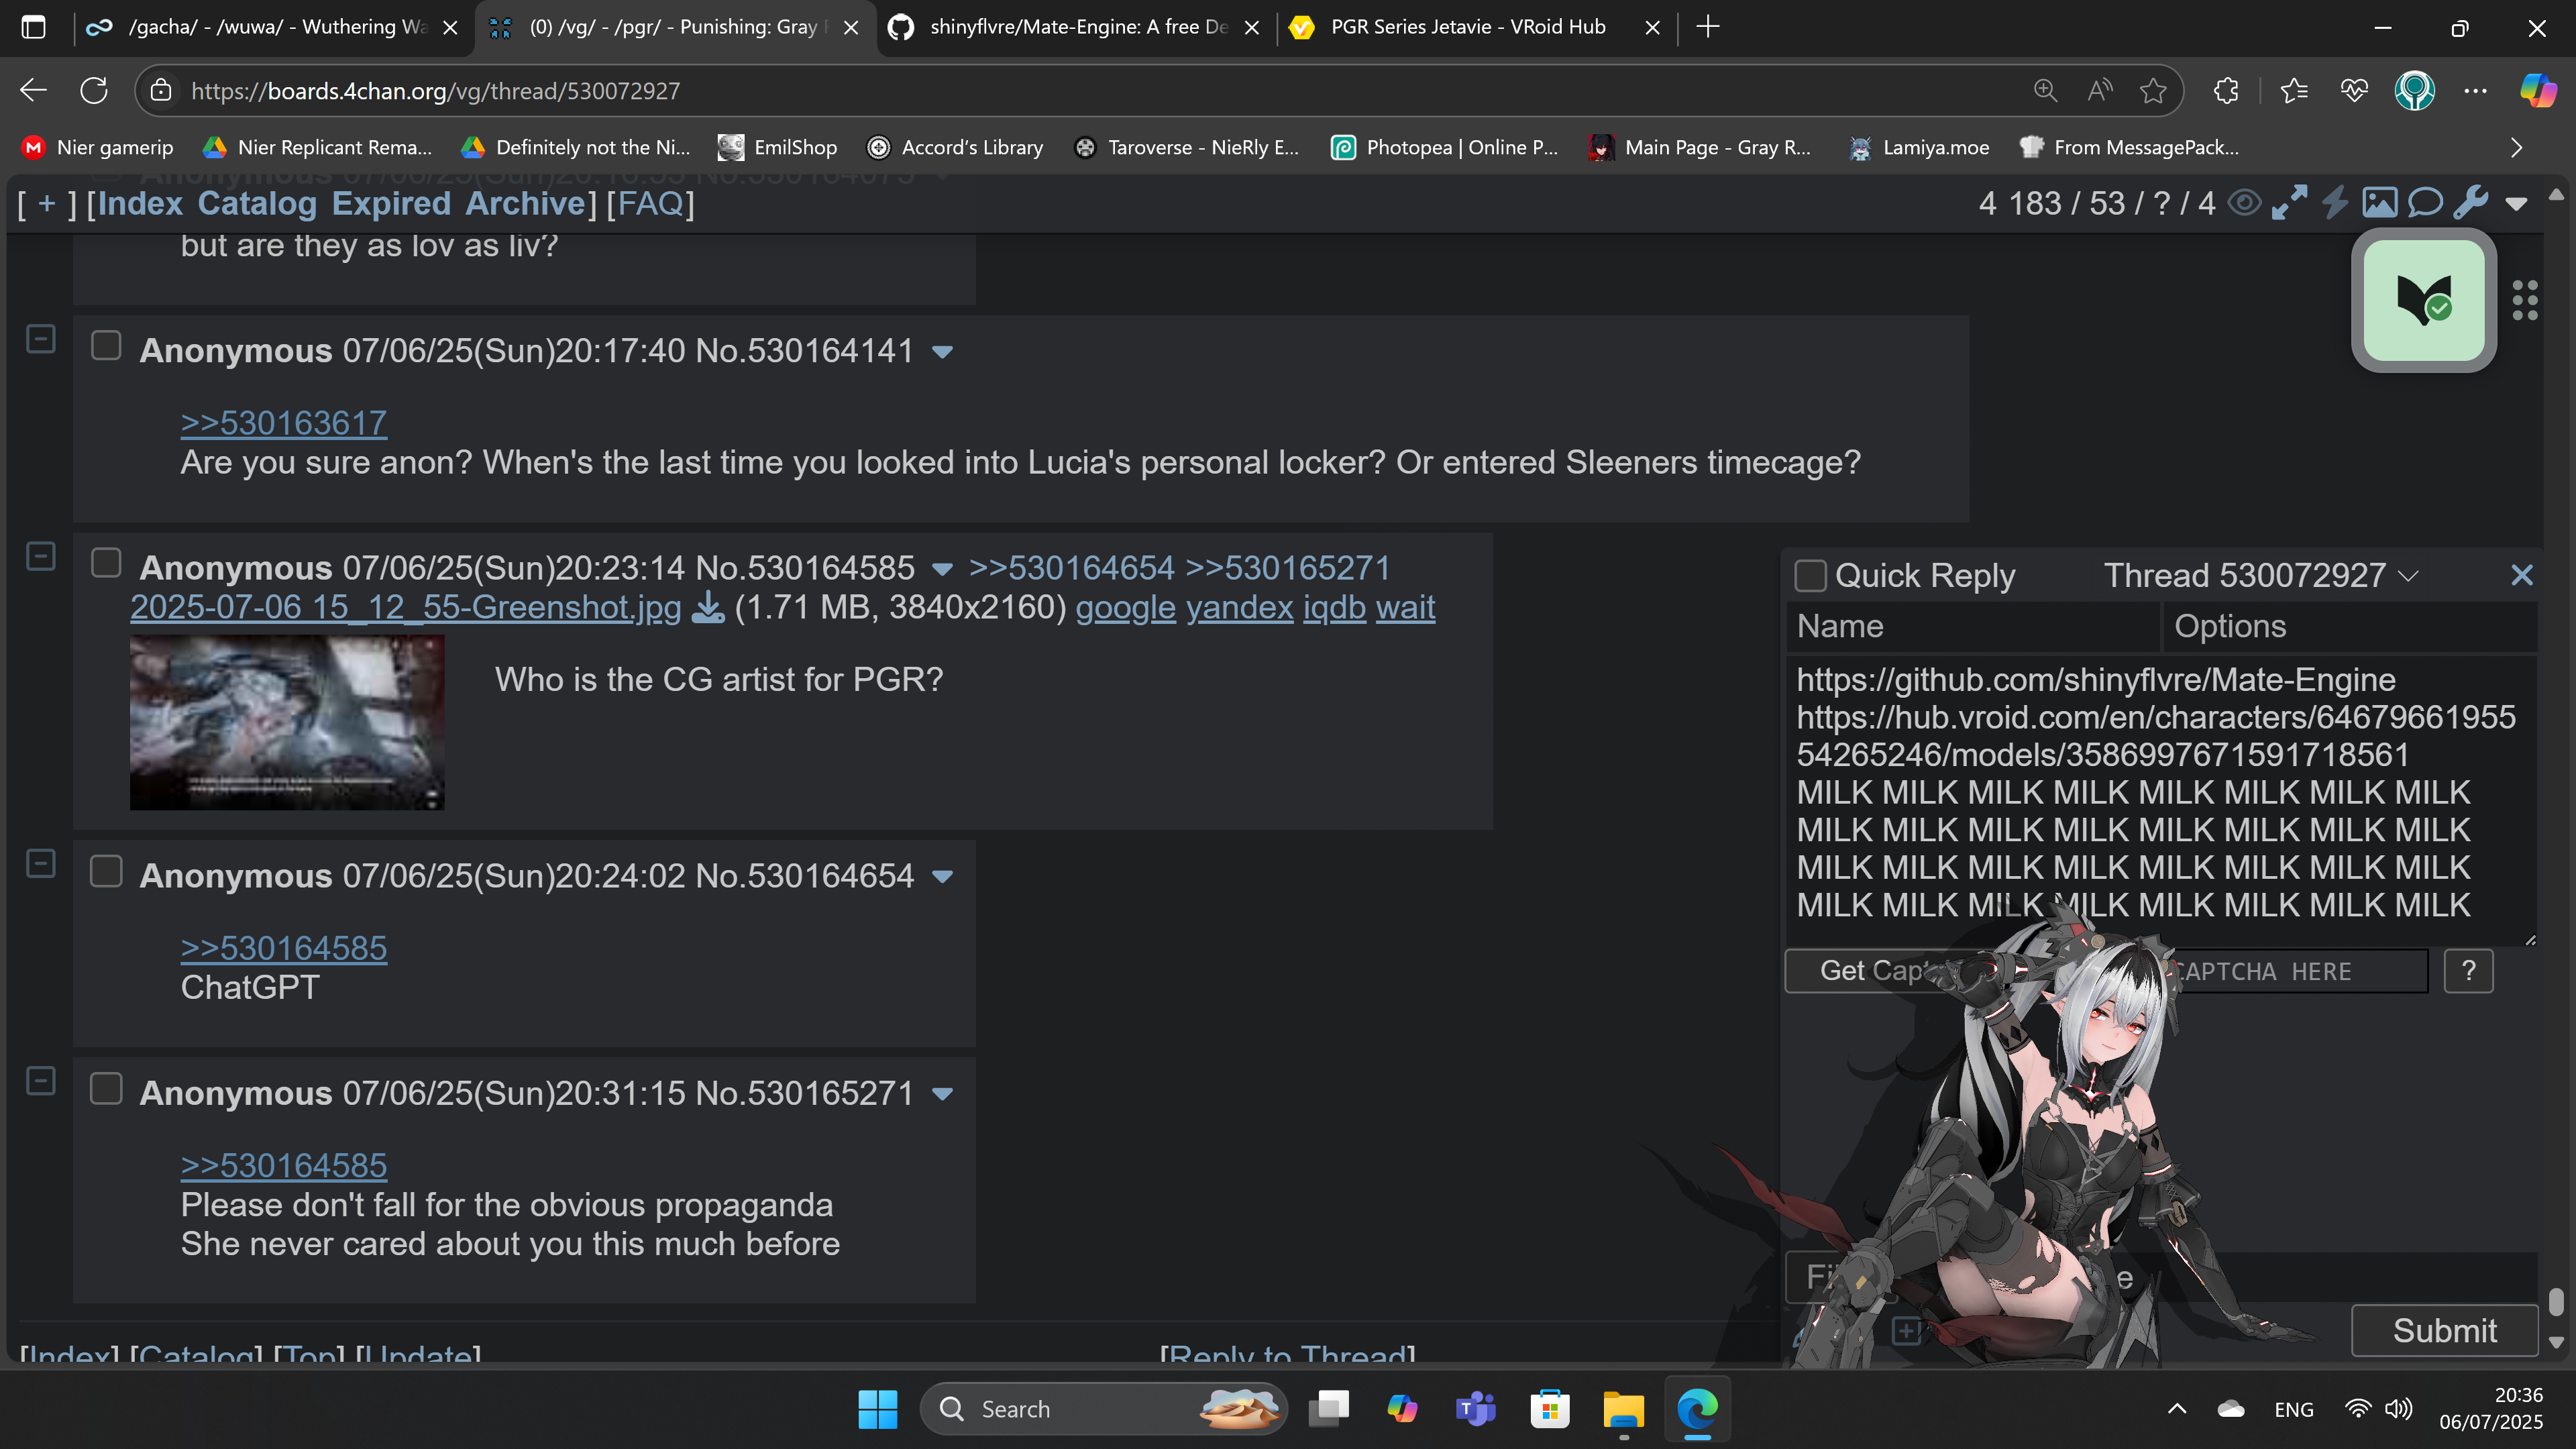
Task: Open the Greenshot post image thumbnail
Action: [287, 722]
